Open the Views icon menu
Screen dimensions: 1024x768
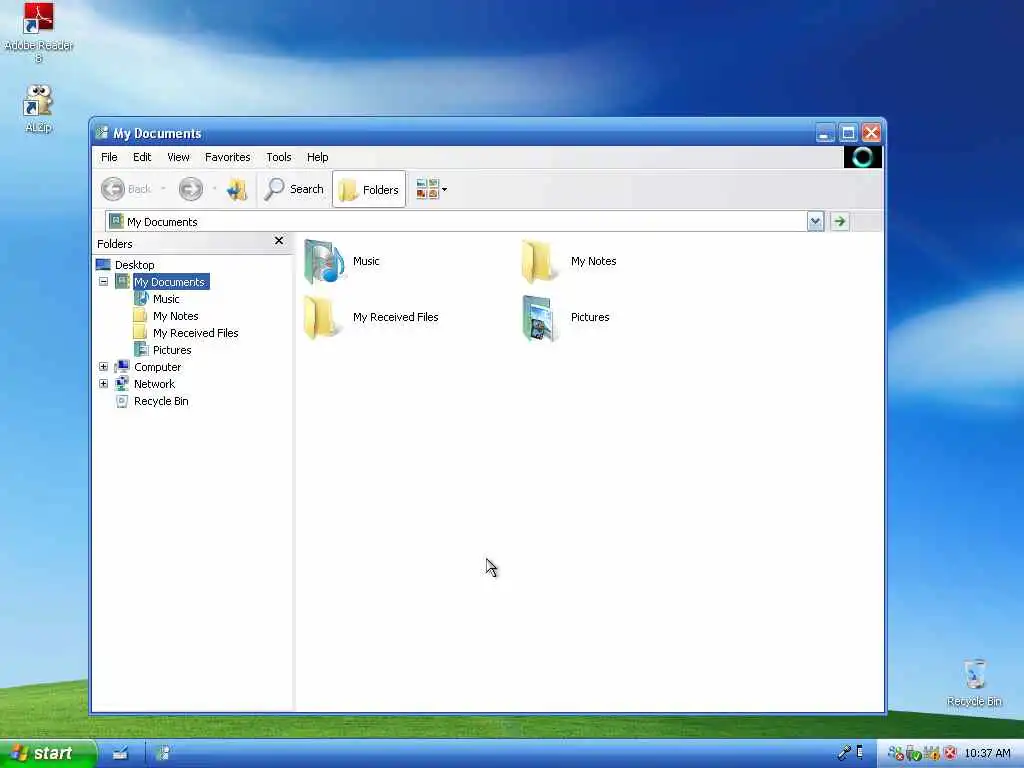click(432, 189)
